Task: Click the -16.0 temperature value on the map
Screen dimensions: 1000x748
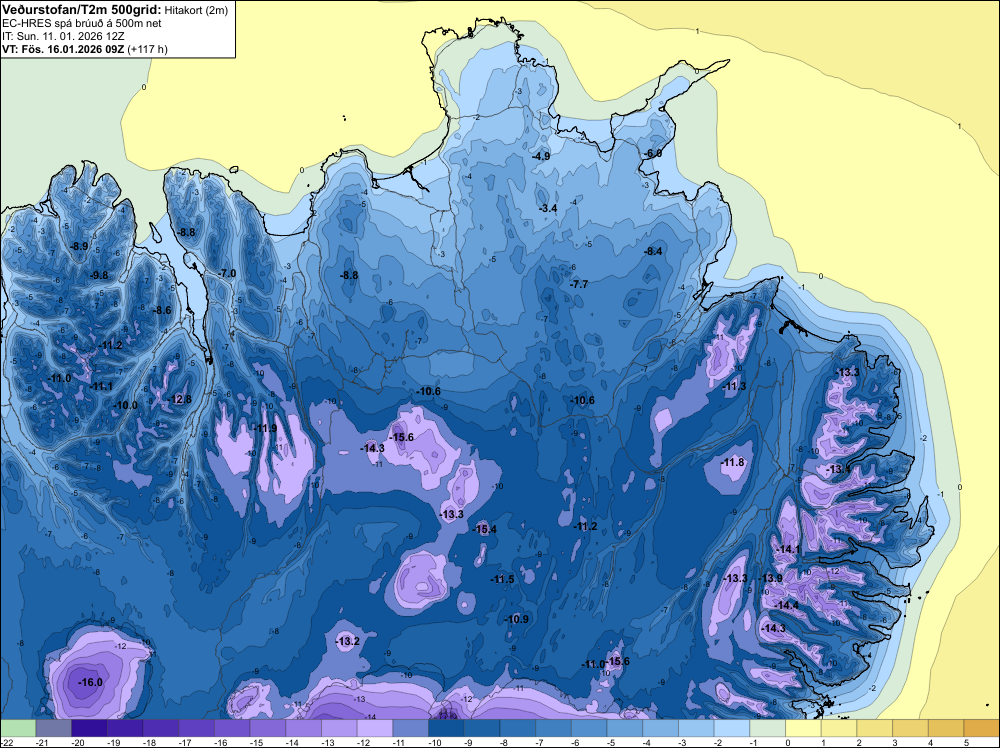Action: point(90,682)
